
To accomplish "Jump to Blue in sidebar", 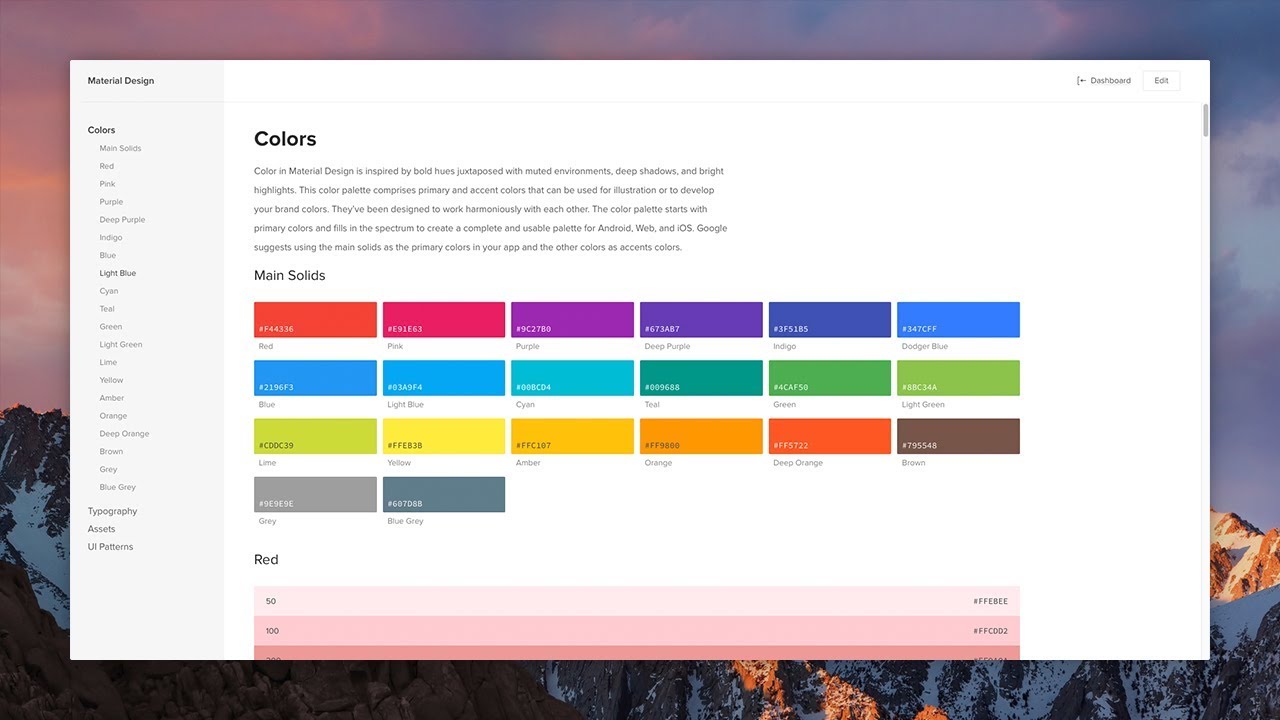I will click(108, 256).
